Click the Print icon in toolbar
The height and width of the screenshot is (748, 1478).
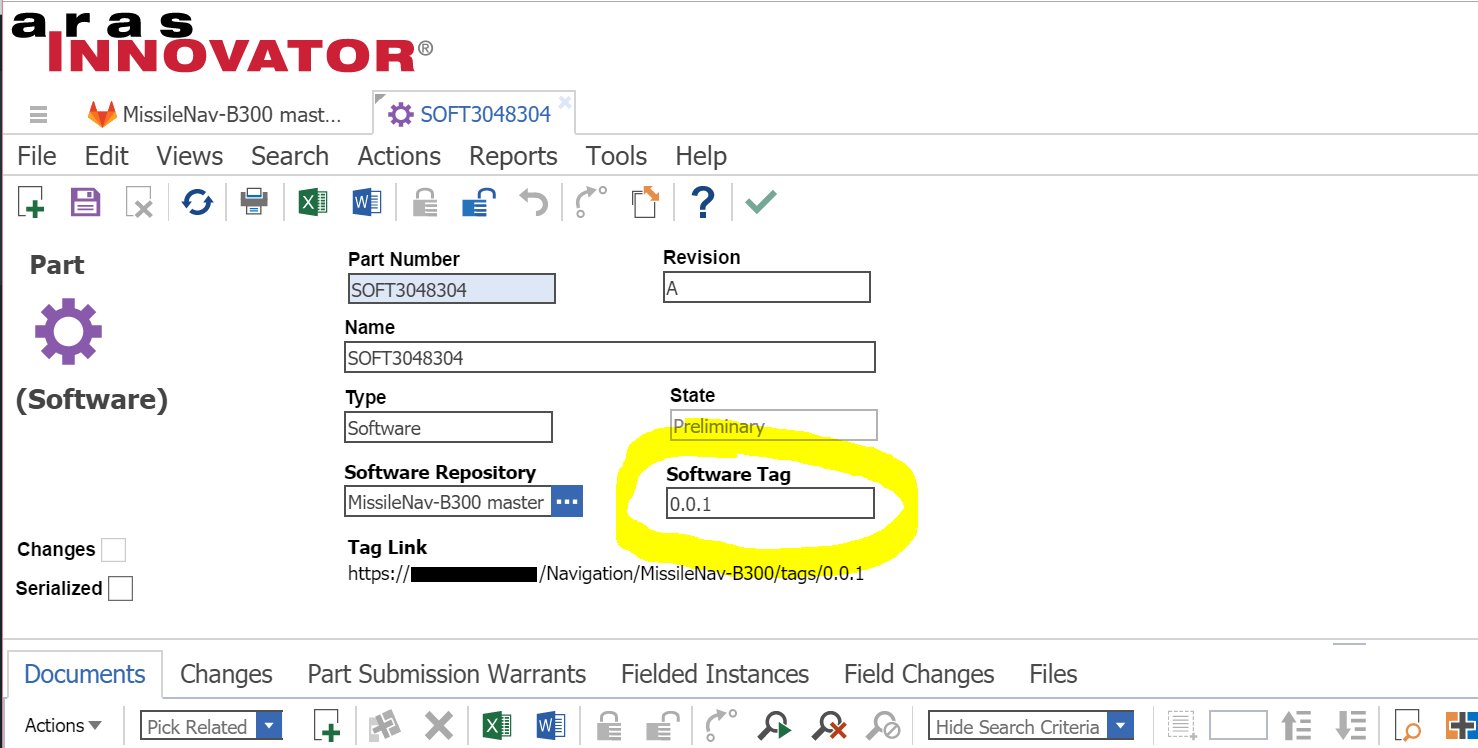pyautogui.click(x=254, y=202)
